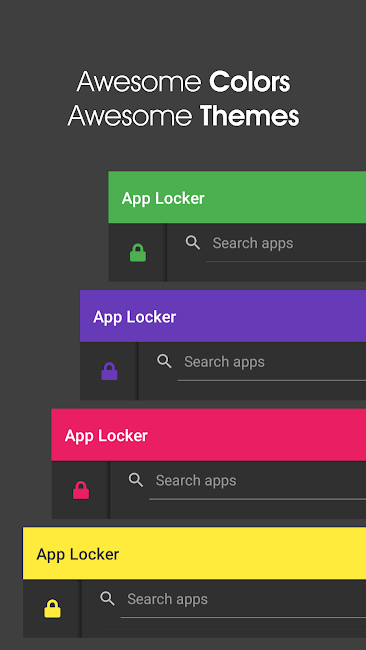Click the search magnifier under the pink header
Image resolution: width=366 pixels, height=650 pixels.
pos(136,480)
